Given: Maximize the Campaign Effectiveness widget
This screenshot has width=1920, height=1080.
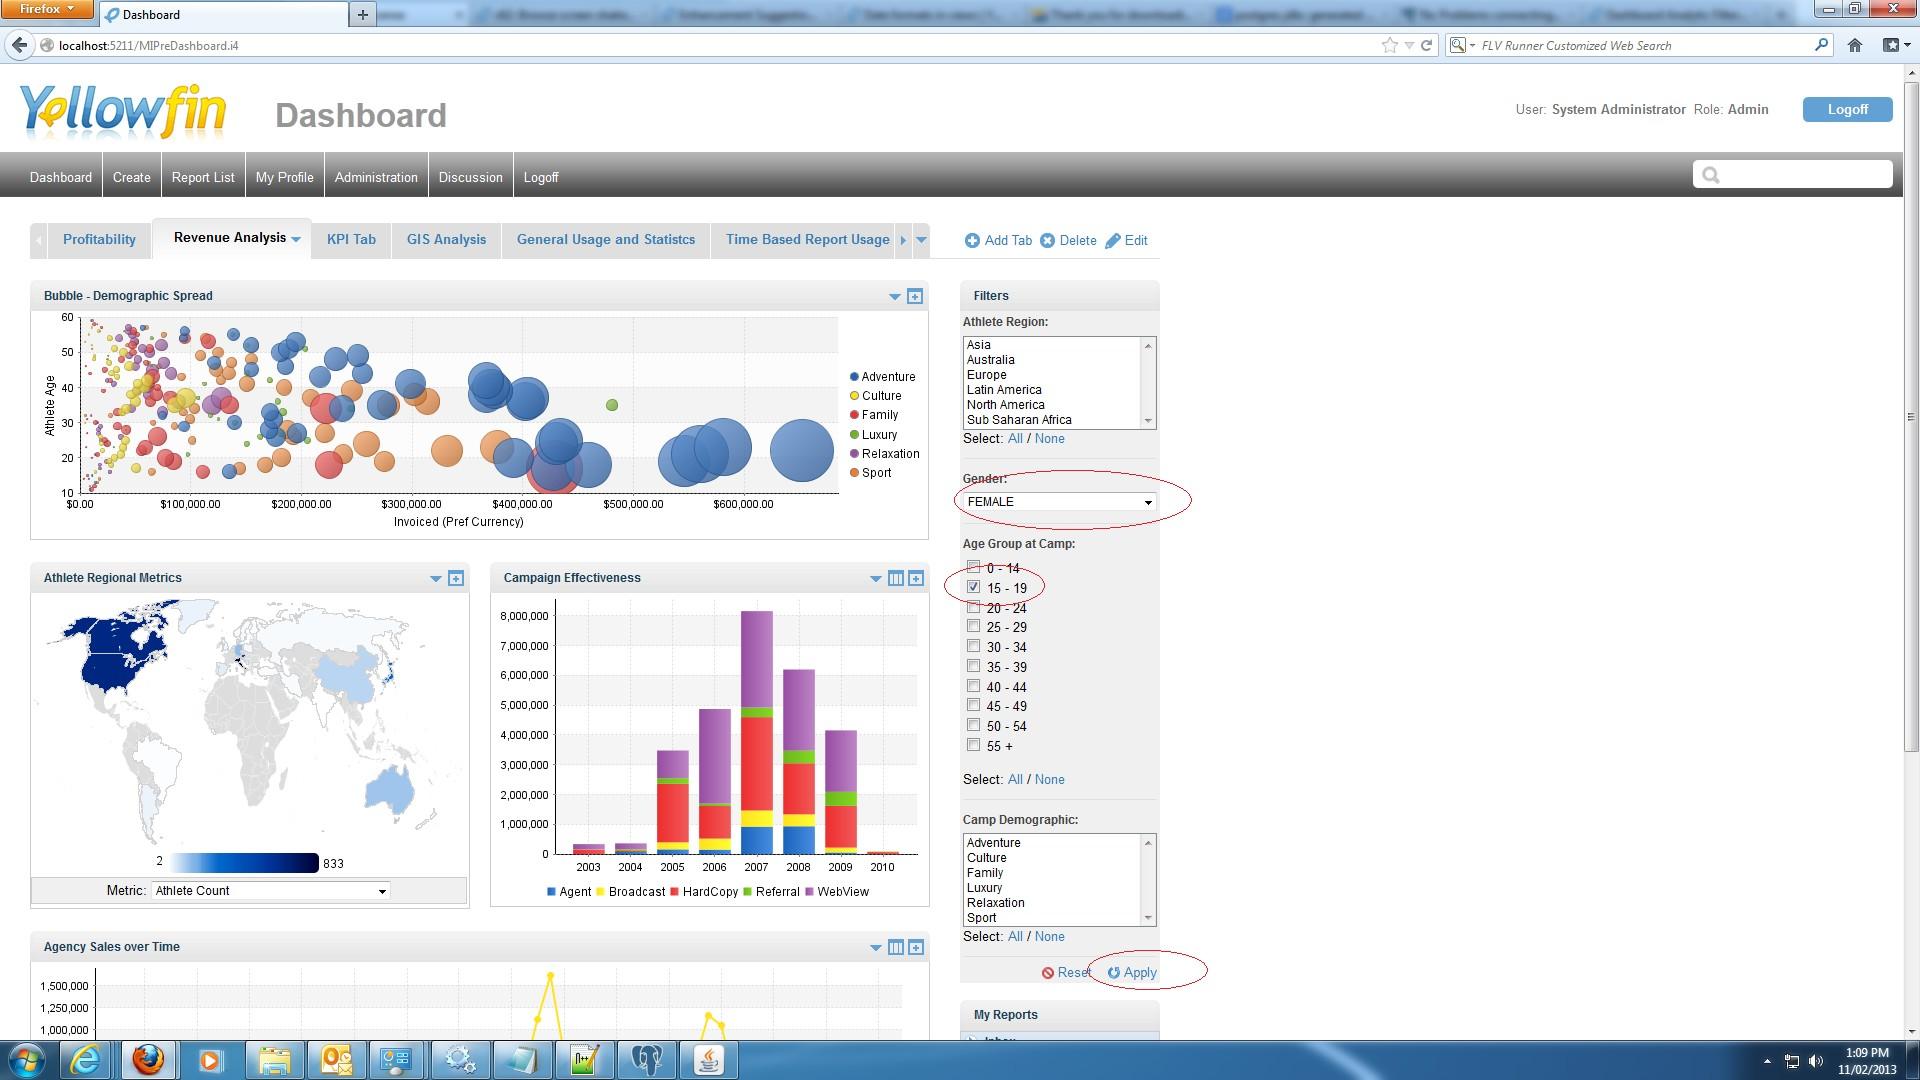Looking at the screenshot, I should [916, 578].
